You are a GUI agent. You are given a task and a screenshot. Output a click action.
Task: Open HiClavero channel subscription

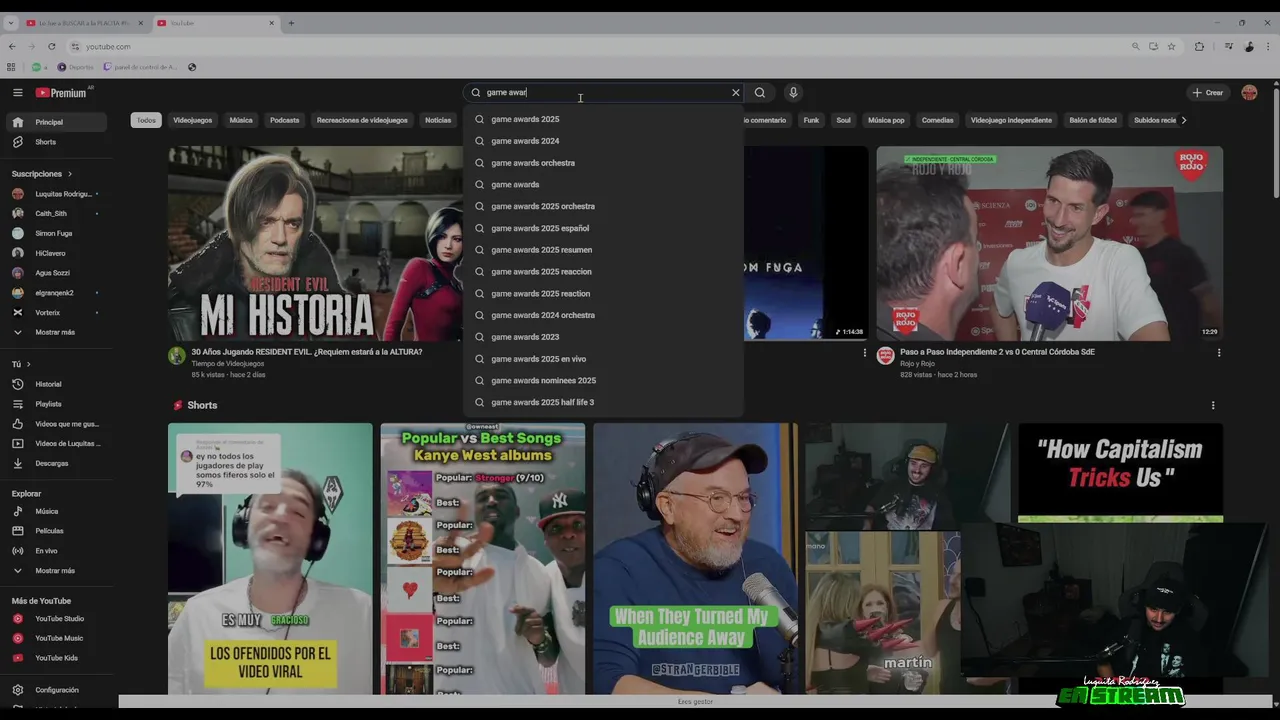(55, 253)
